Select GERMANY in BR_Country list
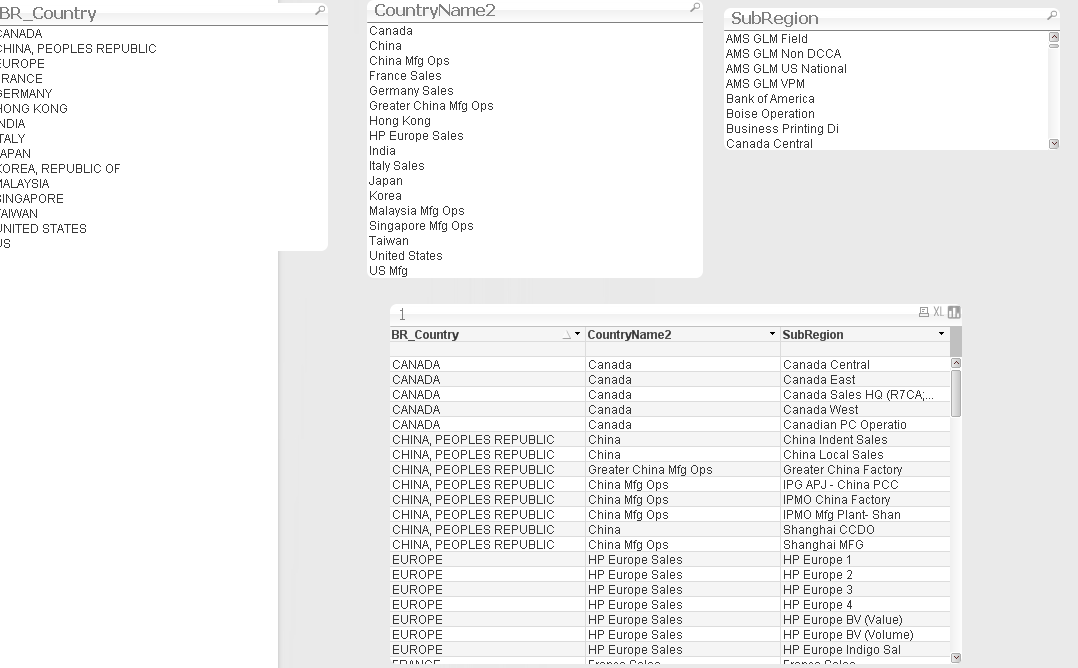Image resolution: width=1078 pixels, height=668 pixels. tap(26, 93)
